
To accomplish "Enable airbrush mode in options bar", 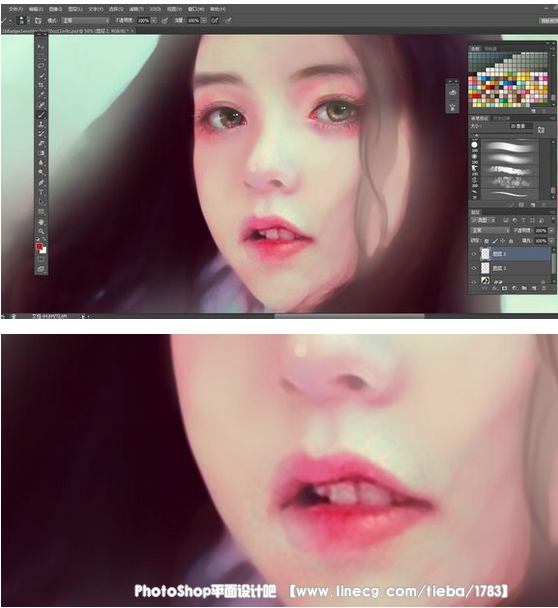I will pos(214,20).
